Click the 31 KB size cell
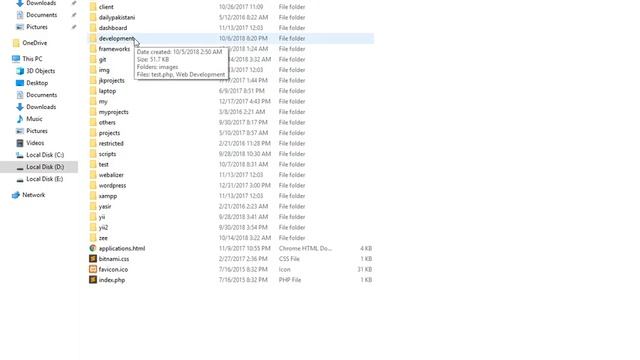Viewport: 640px width, 360px height. pyautogui.click(x=364, y=269)
